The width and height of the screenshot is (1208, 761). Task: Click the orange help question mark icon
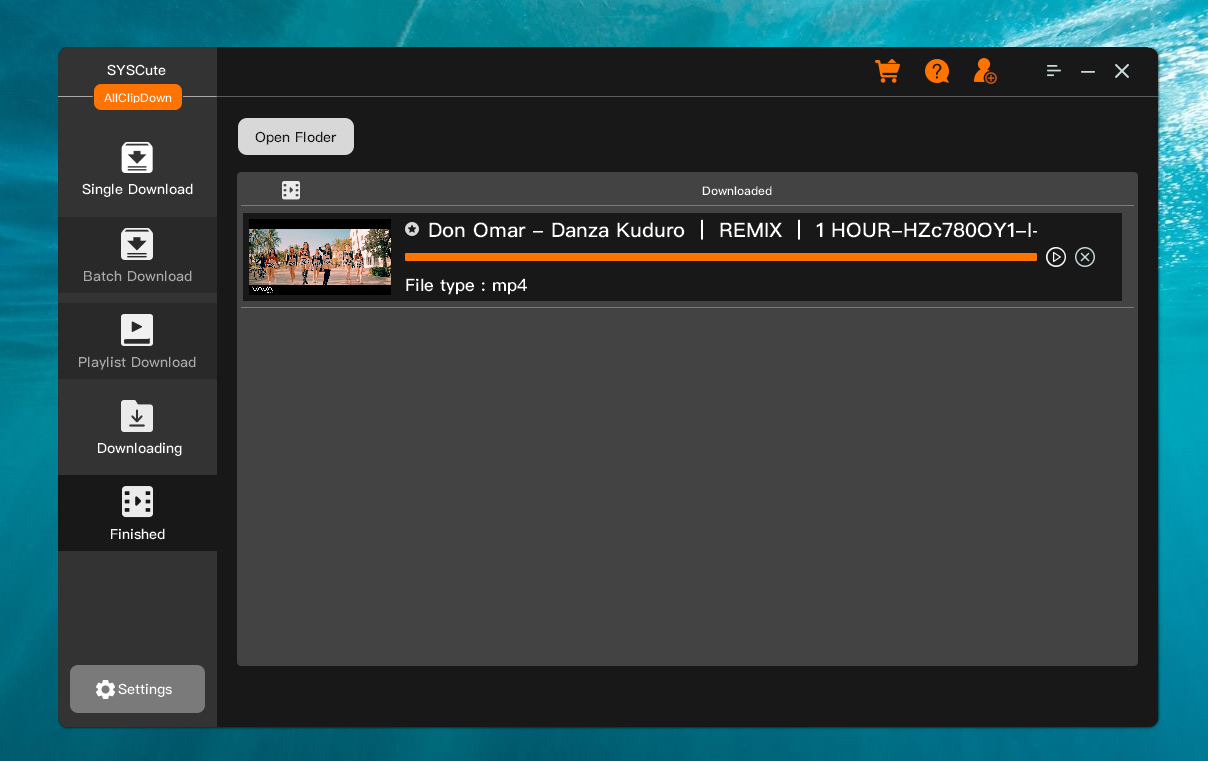(937, 71)
